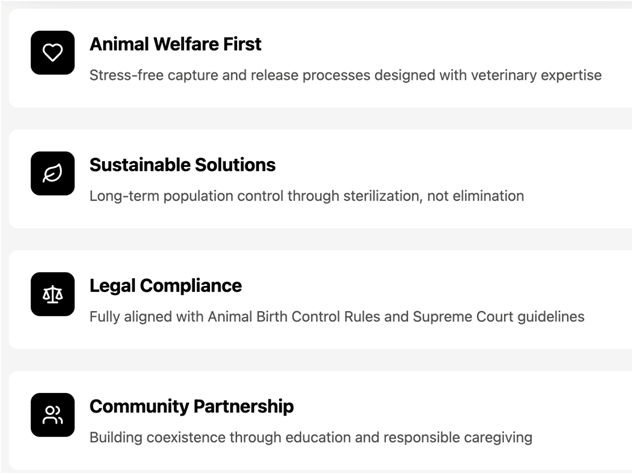Select the Animal Welfare First heading

[x=175, y=44]
